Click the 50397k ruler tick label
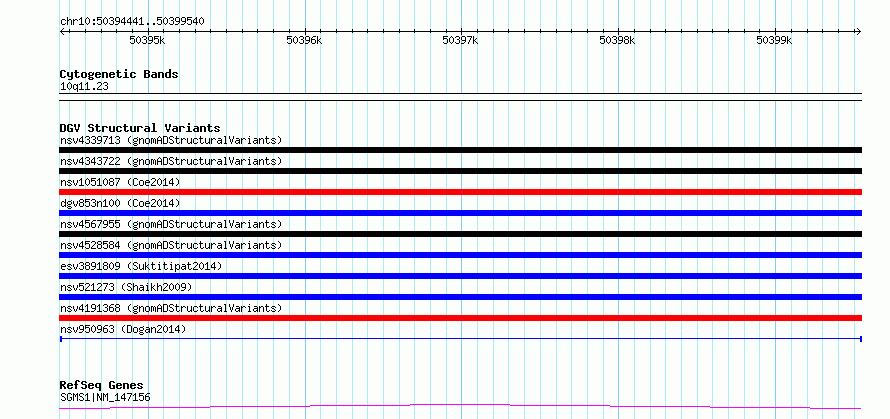Screen dimensions: 890x419 pyautogui.click(x=460, y=40)
